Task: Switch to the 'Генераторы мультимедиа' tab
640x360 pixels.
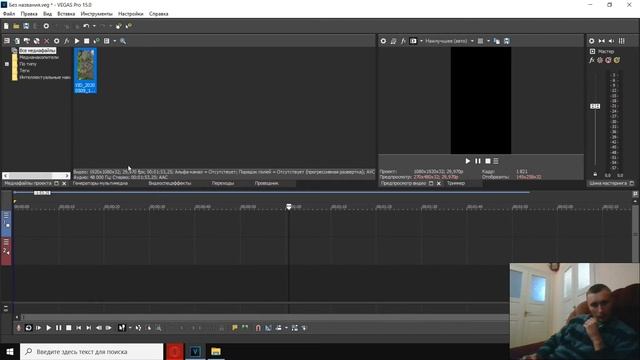Action: coord(100,183)
